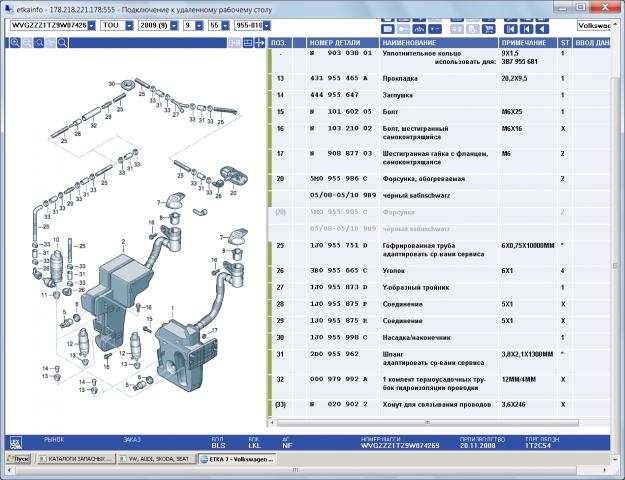Screen dimensions: 625x480
Task: Click the toolbar icon left of greyed document icons
Action: (x=419, y=29)
